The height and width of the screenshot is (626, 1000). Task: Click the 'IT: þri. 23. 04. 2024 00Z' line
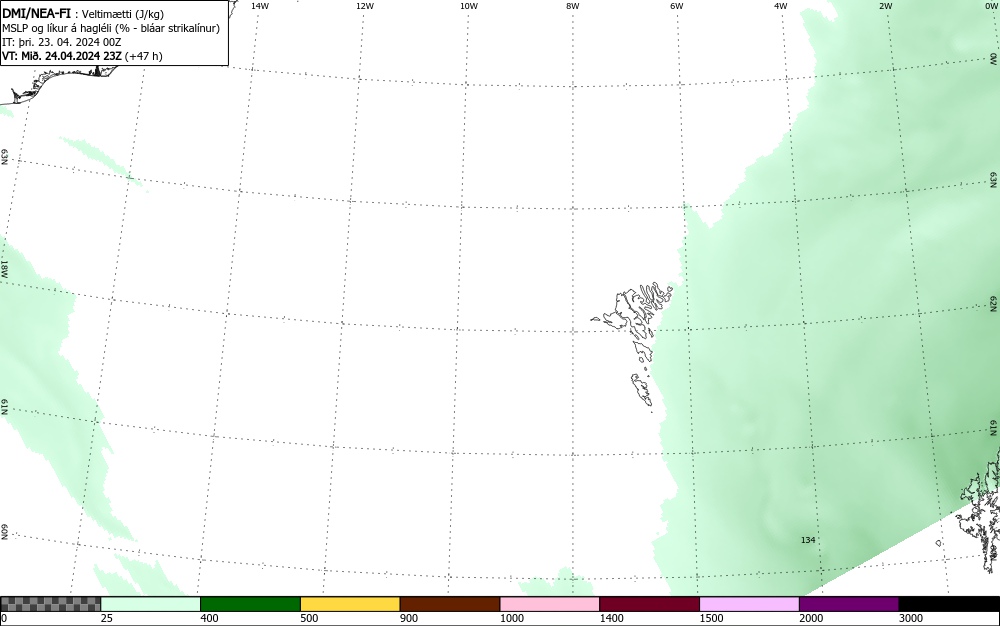coord(62,42)
